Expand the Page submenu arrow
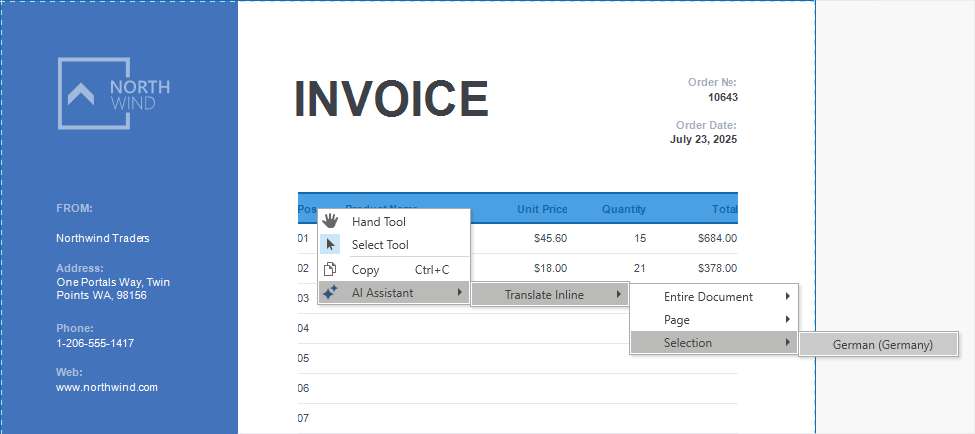Viewport: 975px width, 434px height. pos(787,320)
